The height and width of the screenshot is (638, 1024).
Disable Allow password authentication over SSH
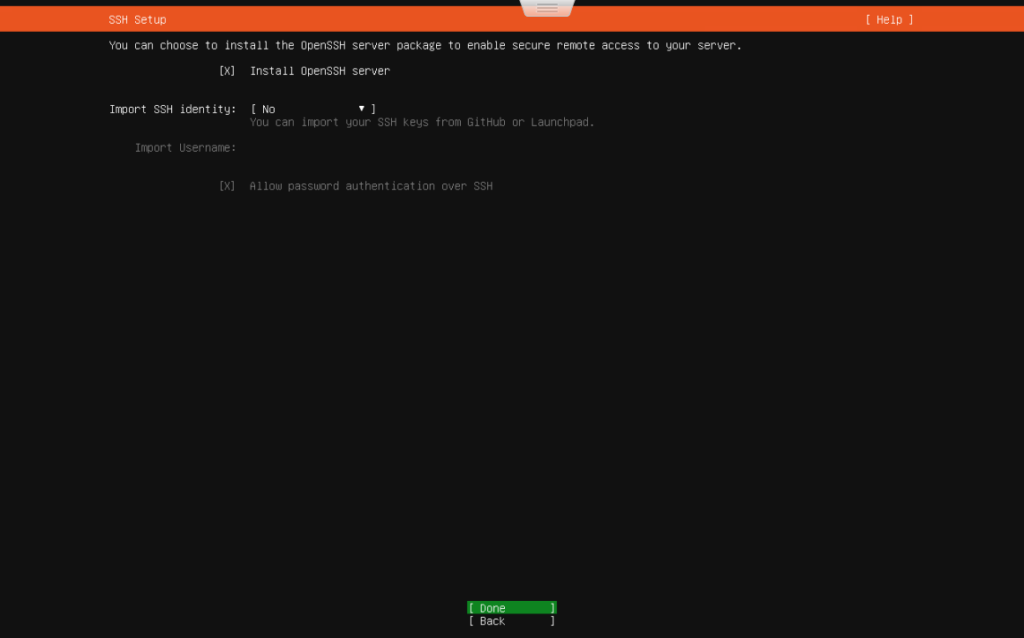[227, 185]
